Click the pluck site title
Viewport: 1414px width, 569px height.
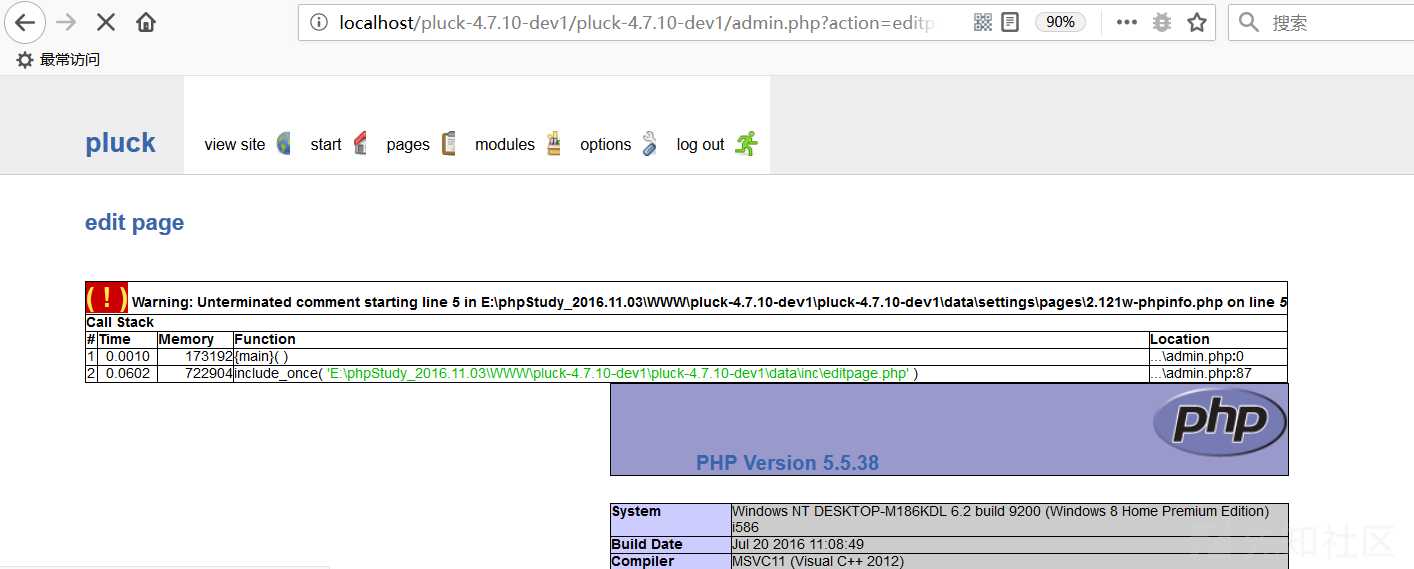[x=120, y=143]
